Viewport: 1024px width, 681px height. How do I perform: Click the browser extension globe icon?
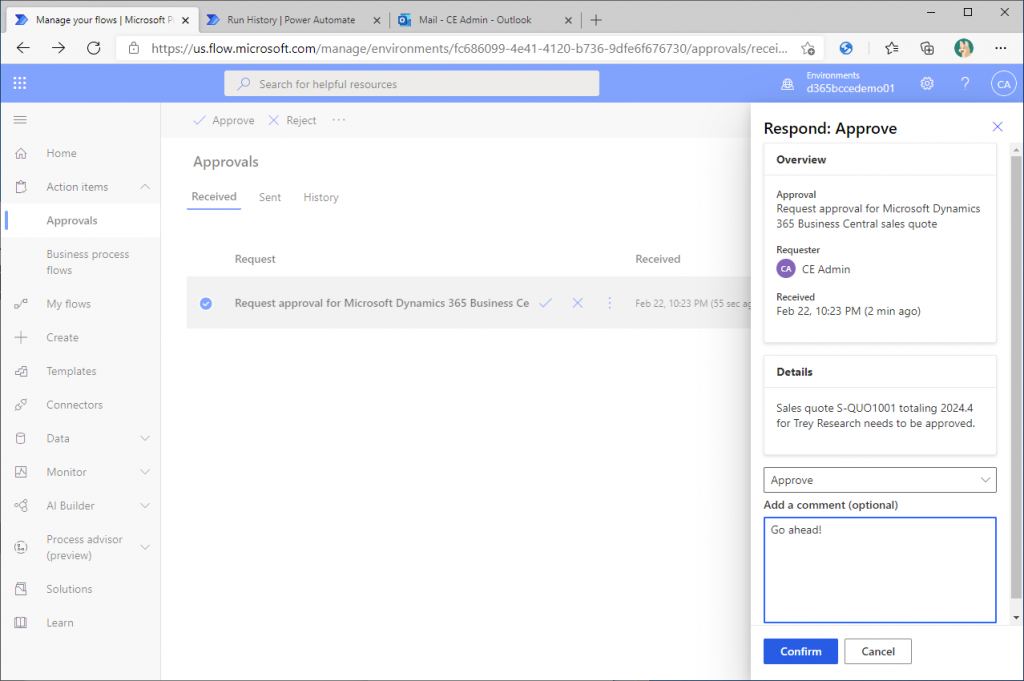pos(846,48)
